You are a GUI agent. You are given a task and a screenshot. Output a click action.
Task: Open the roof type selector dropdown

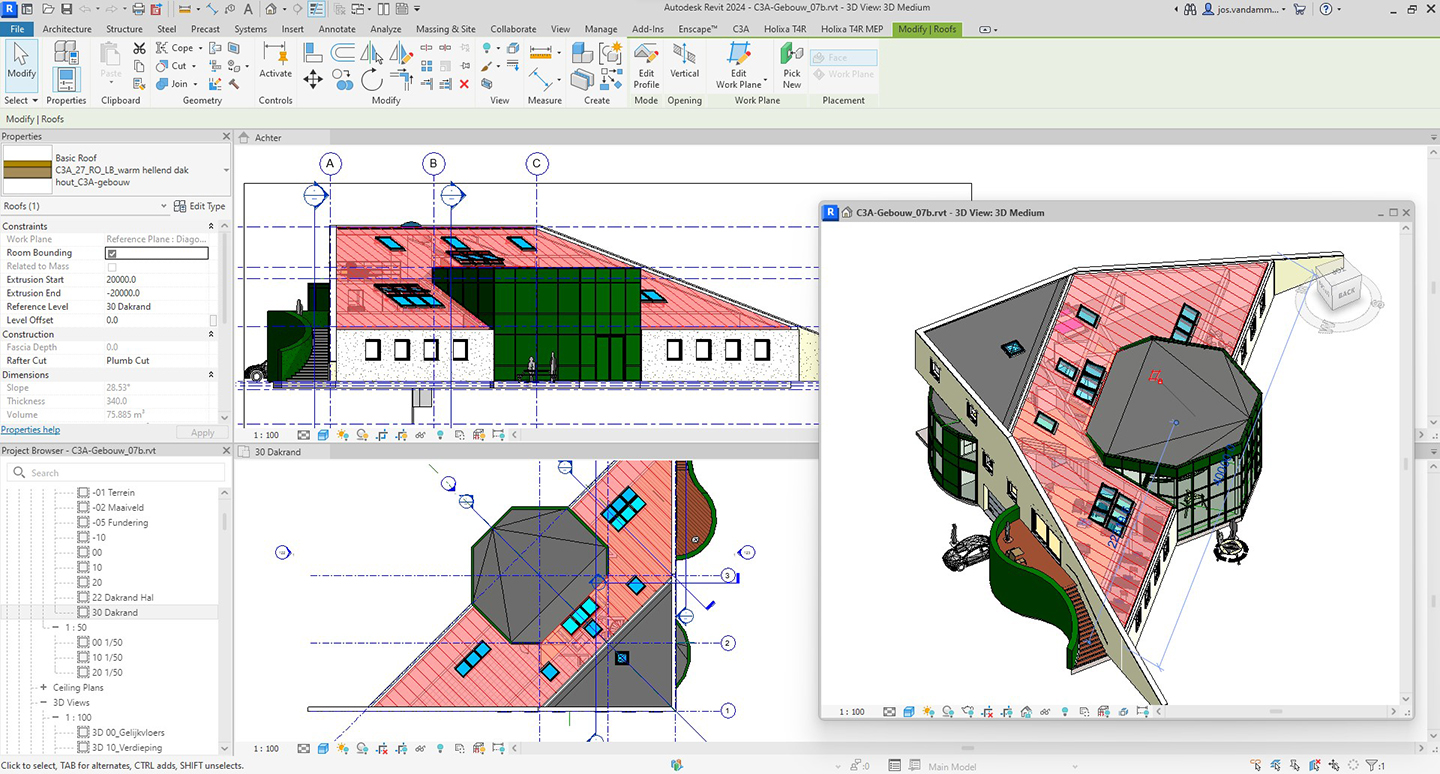click(225, 170)
